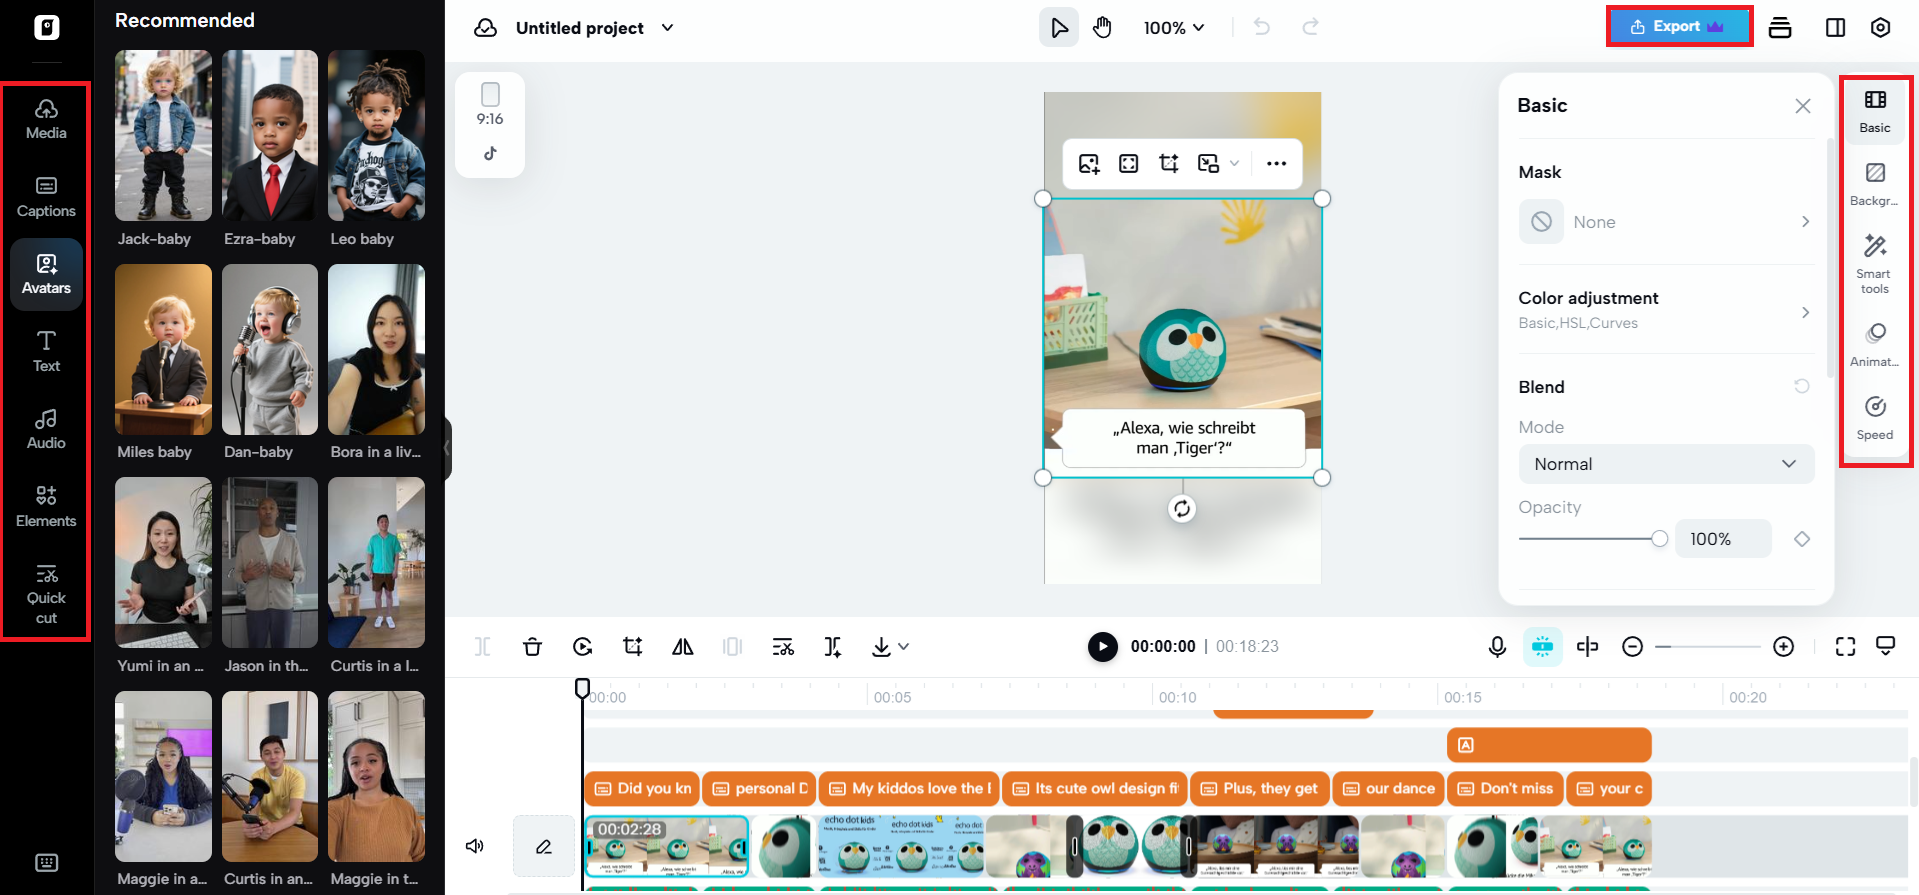Mute the video track speaker

coord(475,846)
